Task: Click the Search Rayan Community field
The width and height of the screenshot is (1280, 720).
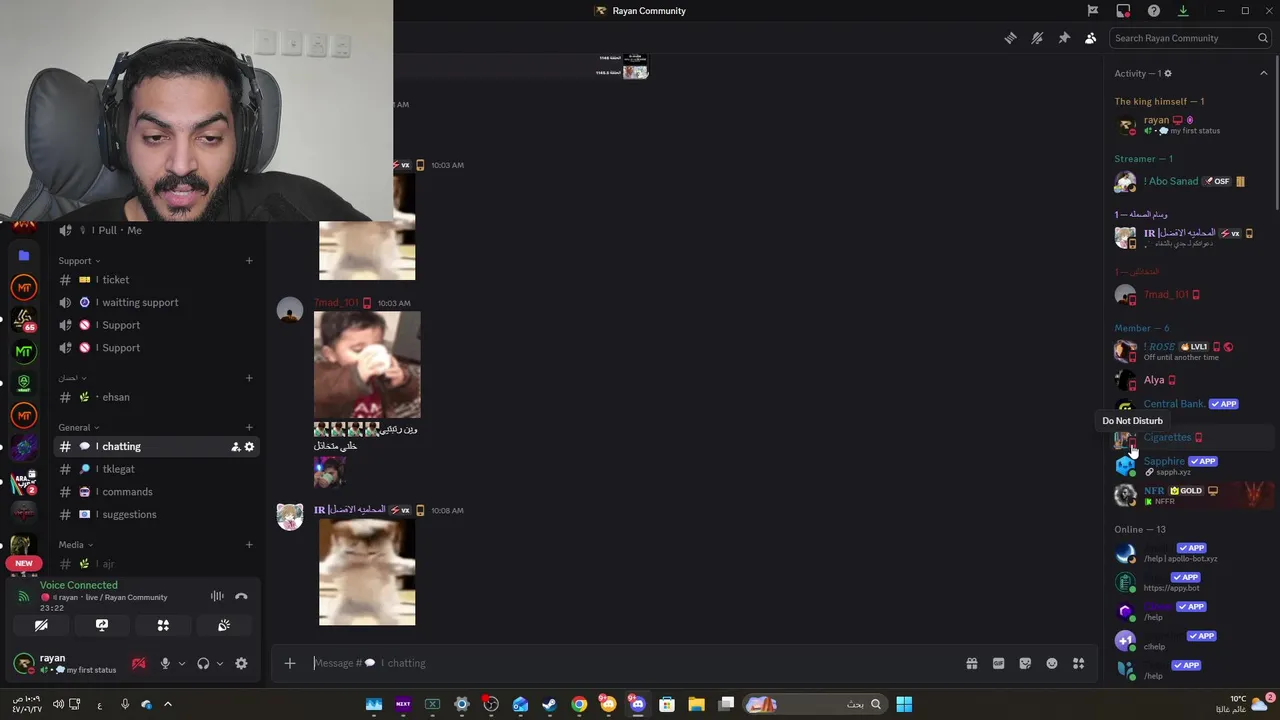Action: [1190, 38]
